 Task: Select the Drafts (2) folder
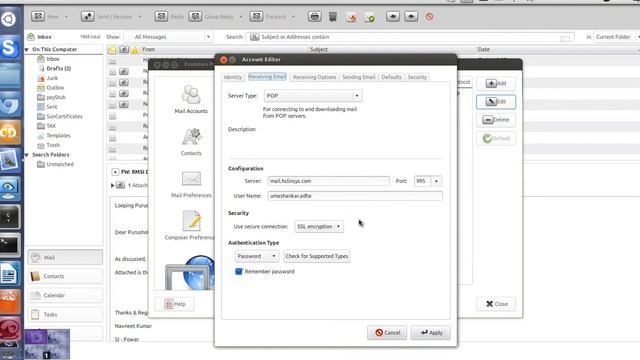58,69
